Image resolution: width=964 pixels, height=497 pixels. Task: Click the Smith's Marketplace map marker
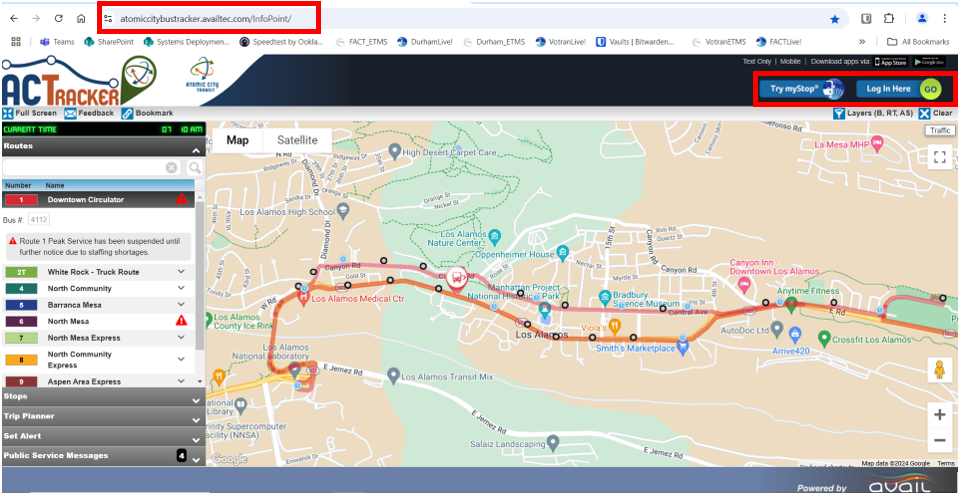681,348
